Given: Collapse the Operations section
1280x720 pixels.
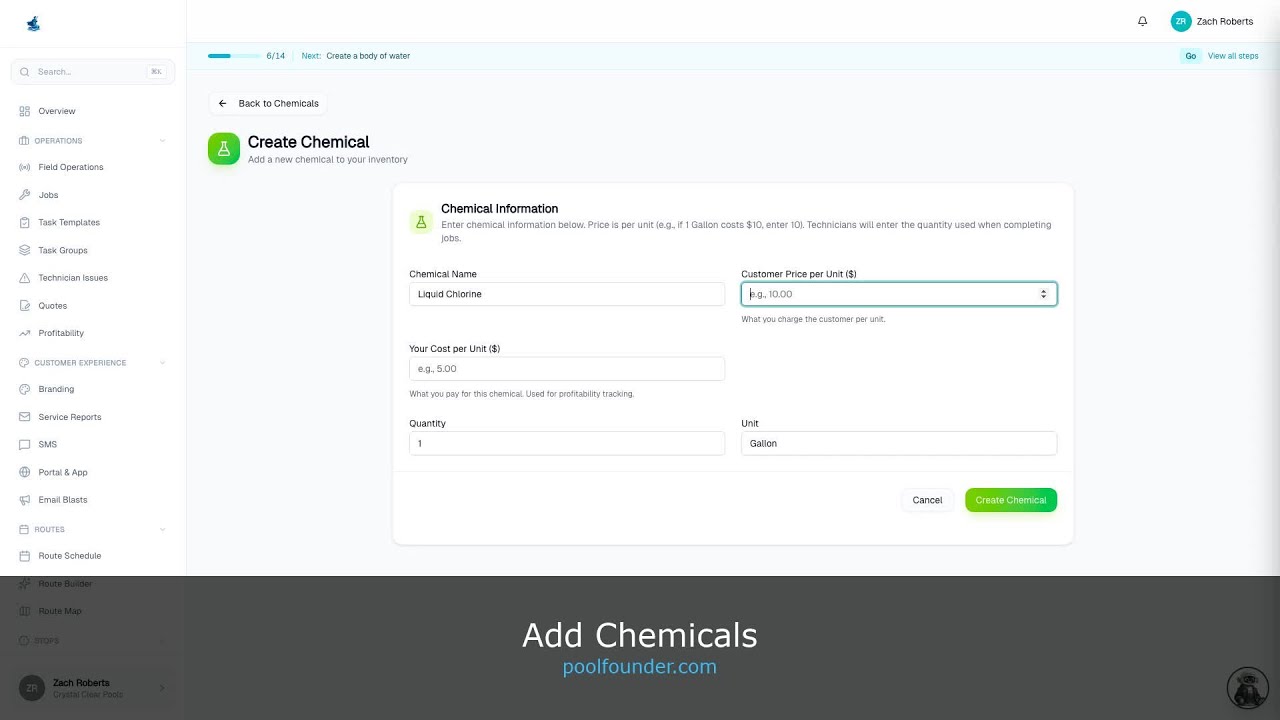Looking at the screenshot, I should [162, 141].
